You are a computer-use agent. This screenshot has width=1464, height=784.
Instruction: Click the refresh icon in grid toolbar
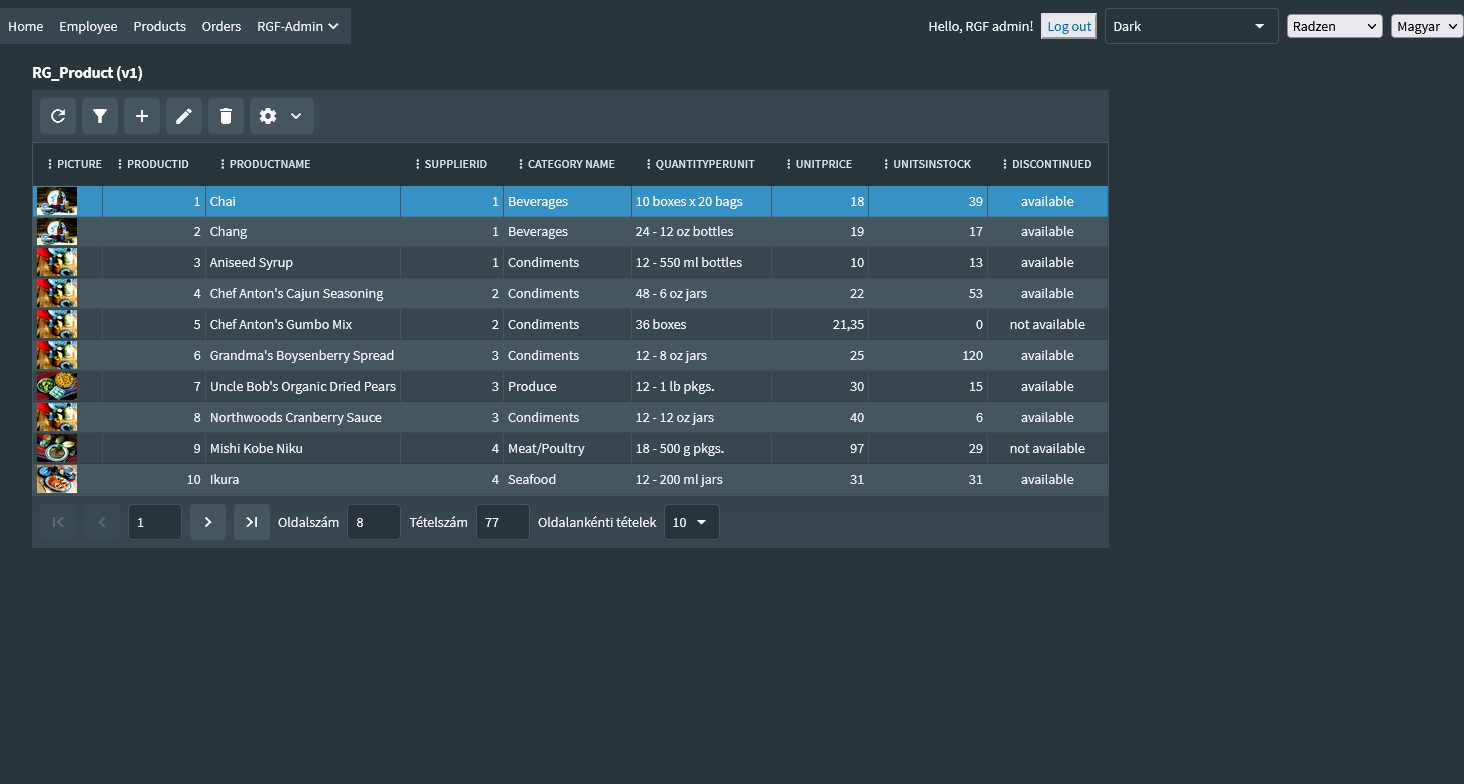[58, 116]
